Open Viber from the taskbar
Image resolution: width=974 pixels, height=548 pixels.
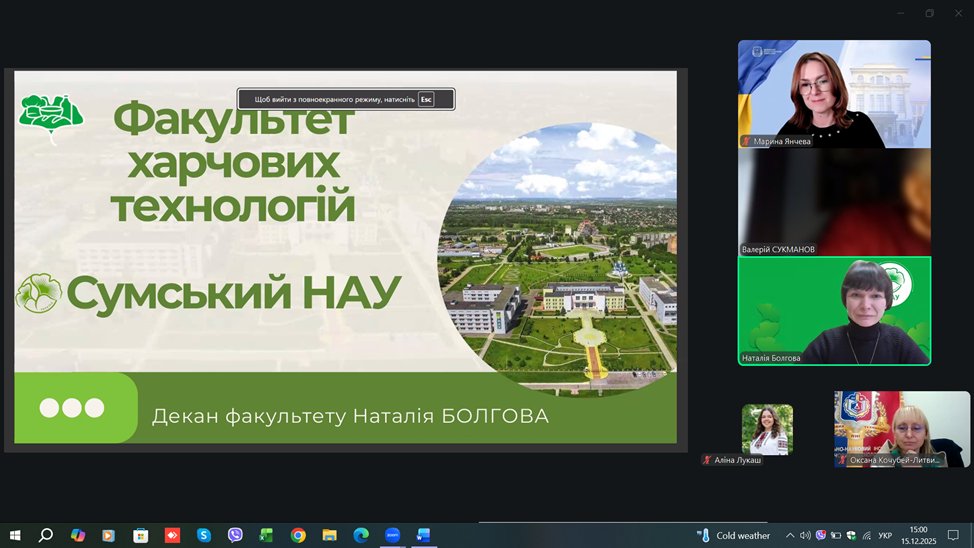[x=235, y=535]
